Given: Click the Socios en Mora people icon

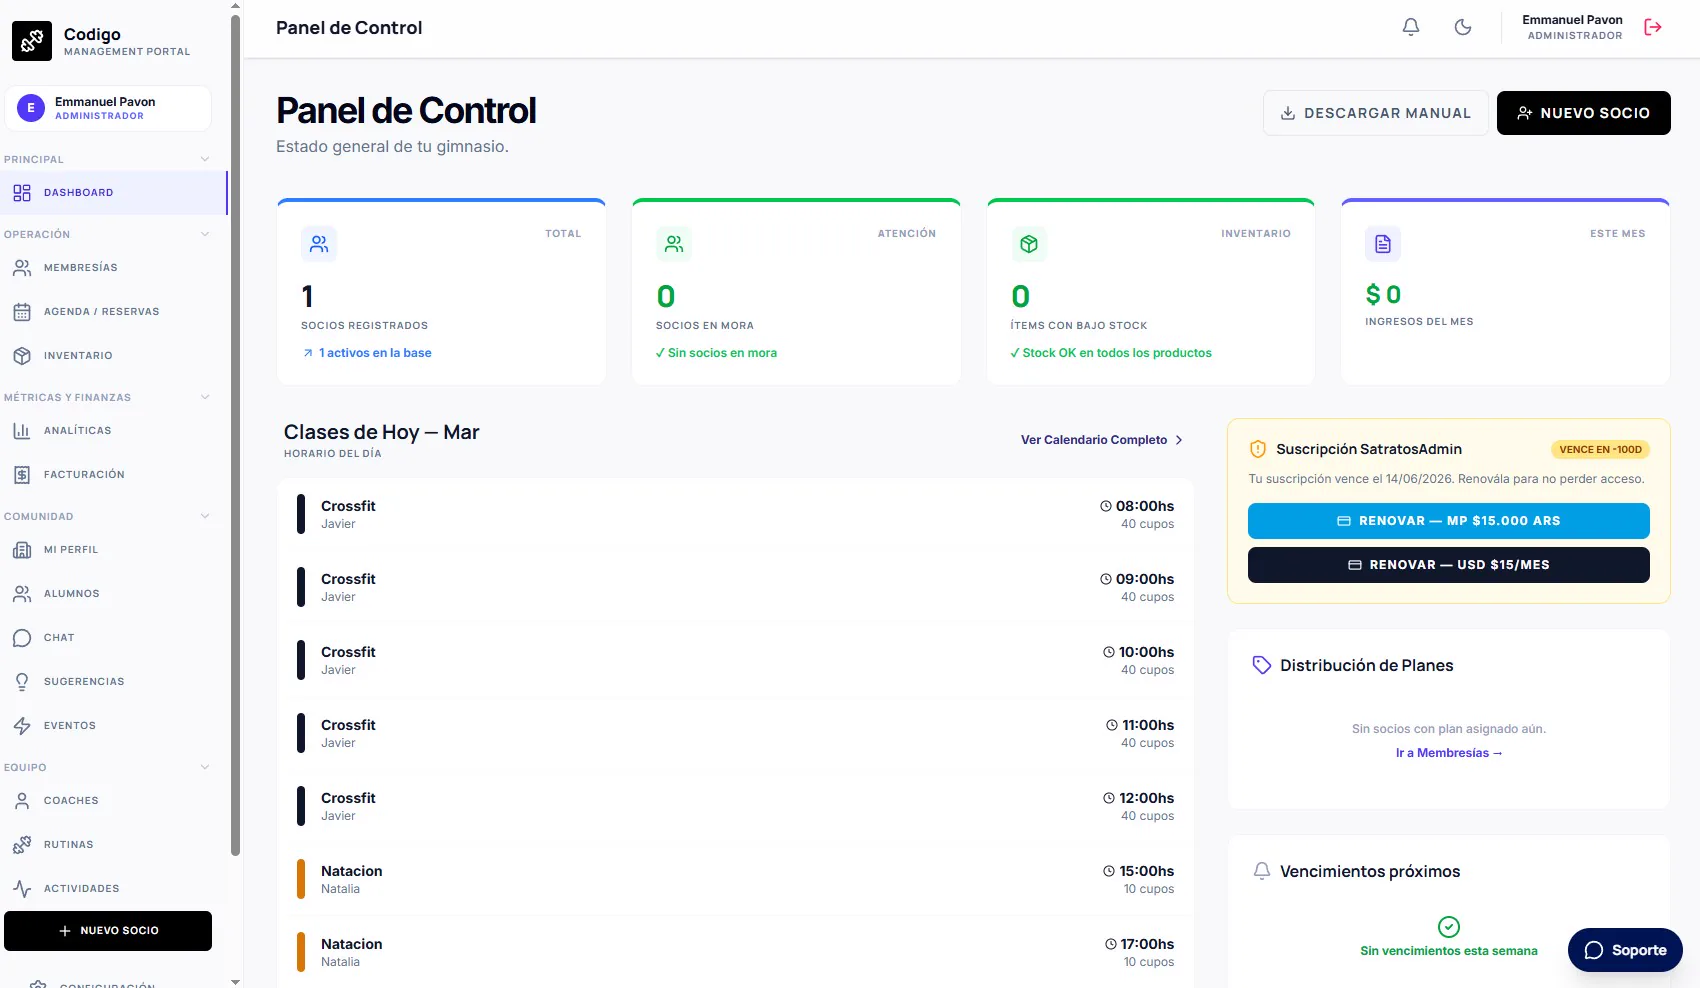Looking at the screenshot, I should pos(674,244).
